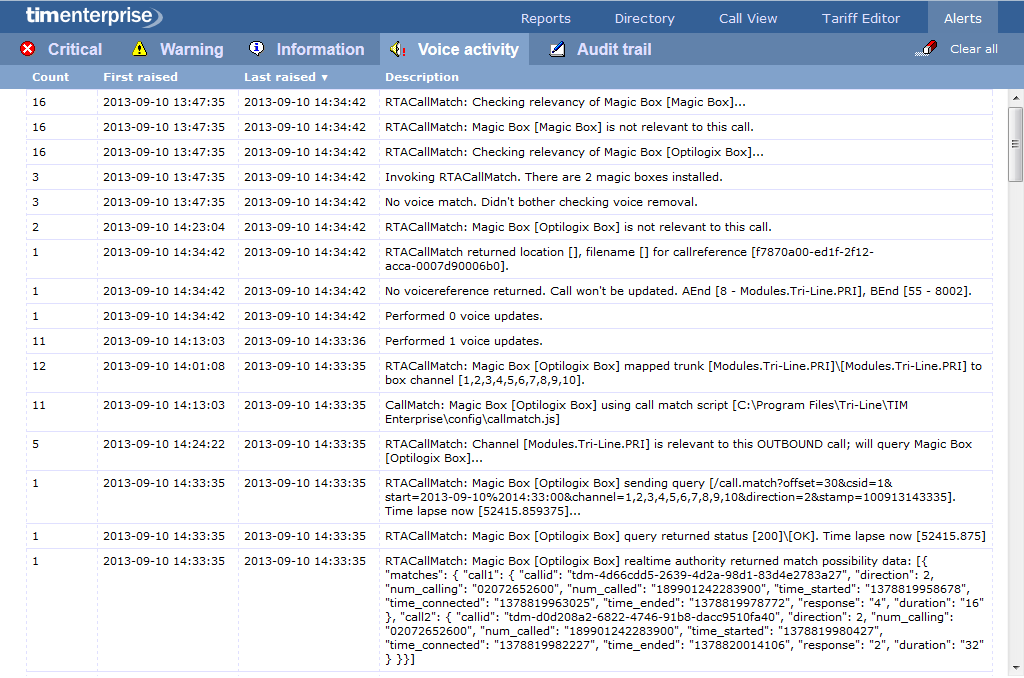
Task: Click the Audit trail pencil icon
Action: point(556,48)
